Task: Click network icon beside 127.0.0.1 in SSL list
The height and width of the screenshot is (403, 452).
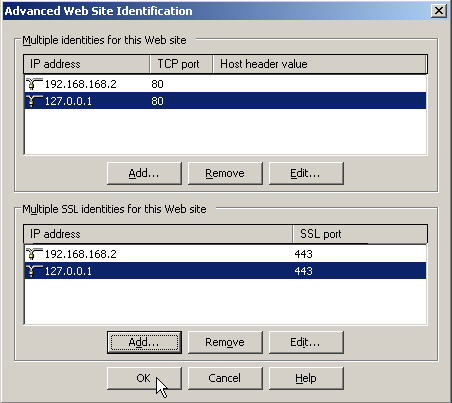Action: (x=34, y=271)
